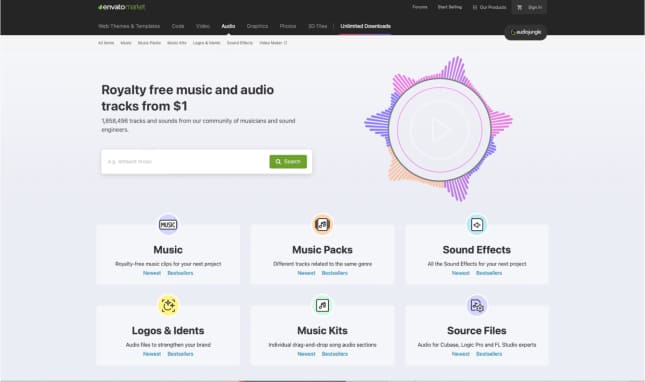
Task: Click the Envato Market logo
Action: click(x=122, y=7)
